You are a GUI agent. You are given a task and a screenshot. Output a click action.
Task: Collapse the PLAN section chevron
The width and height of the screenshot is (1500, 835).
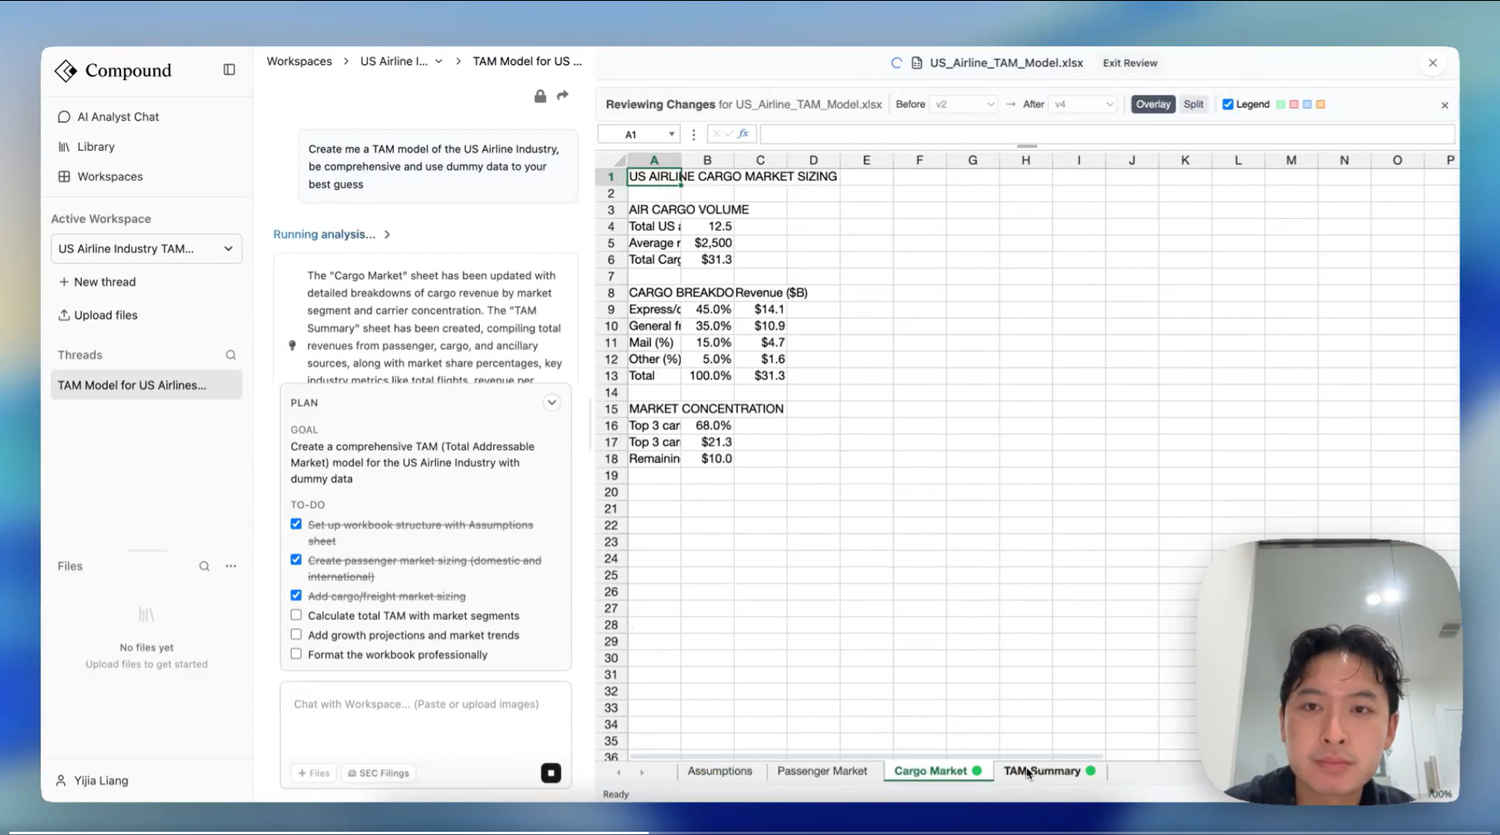[x=551, y=402]
